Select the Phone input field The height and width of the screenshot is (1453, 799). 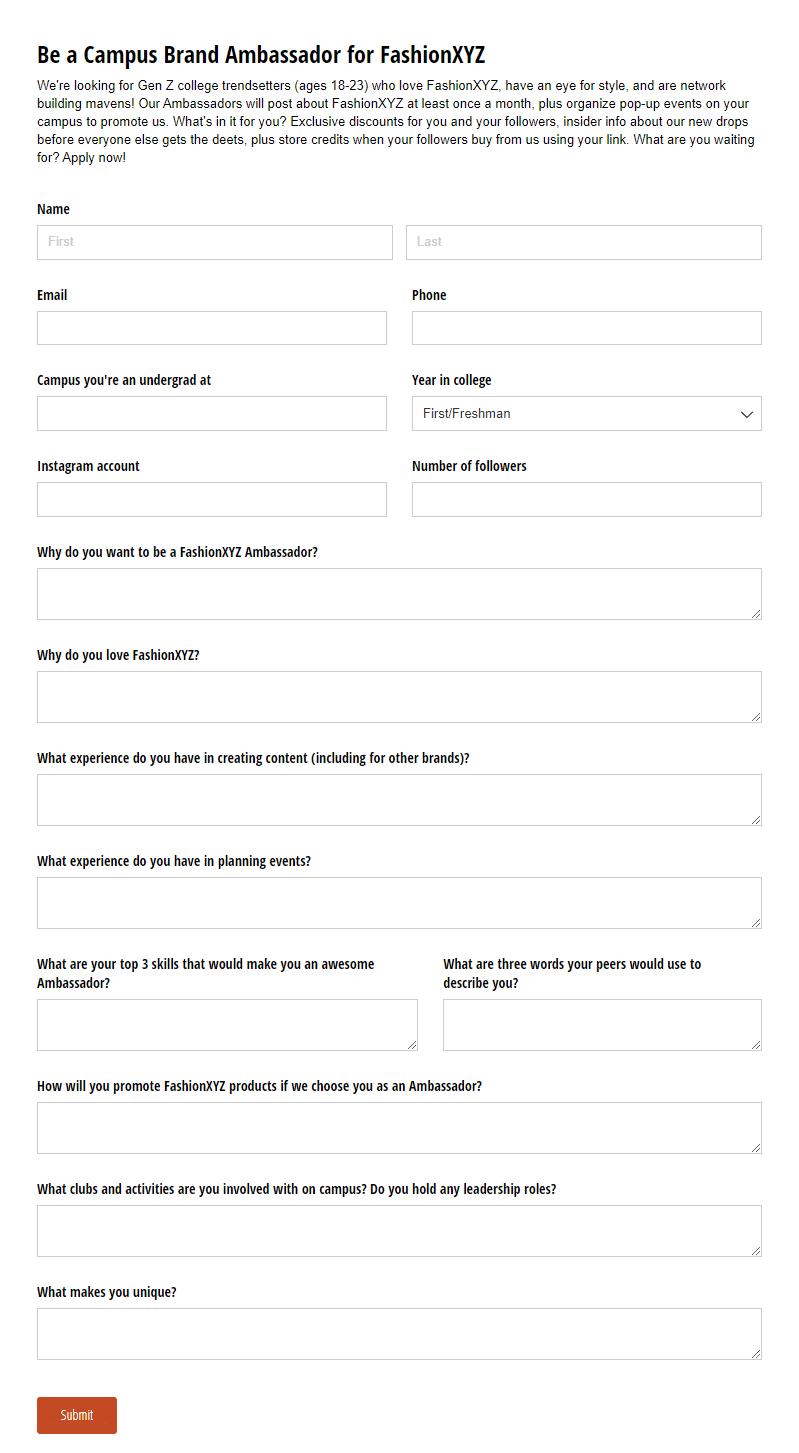587,328
